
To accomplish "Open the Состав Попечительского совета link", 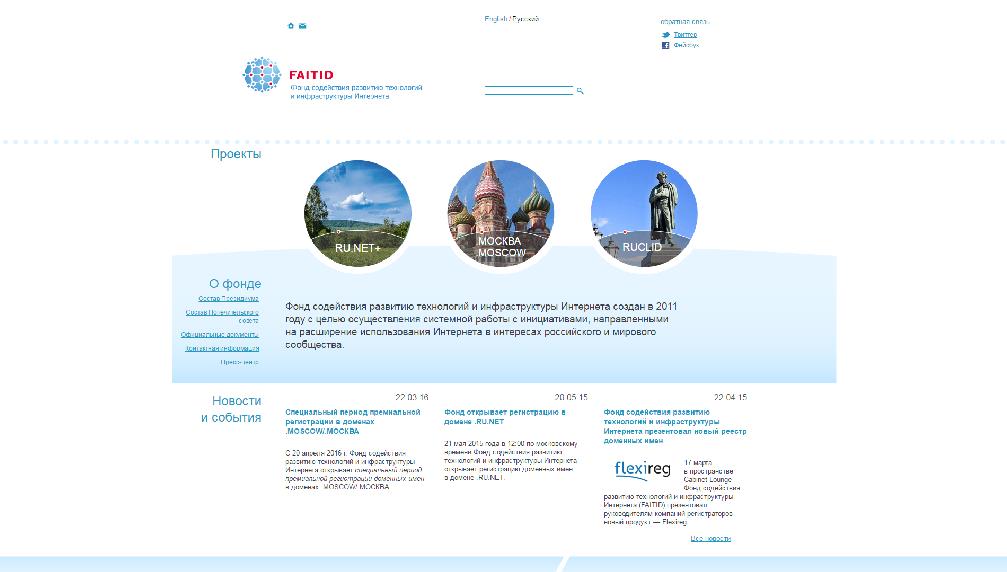I will click(x=222, y=316).
